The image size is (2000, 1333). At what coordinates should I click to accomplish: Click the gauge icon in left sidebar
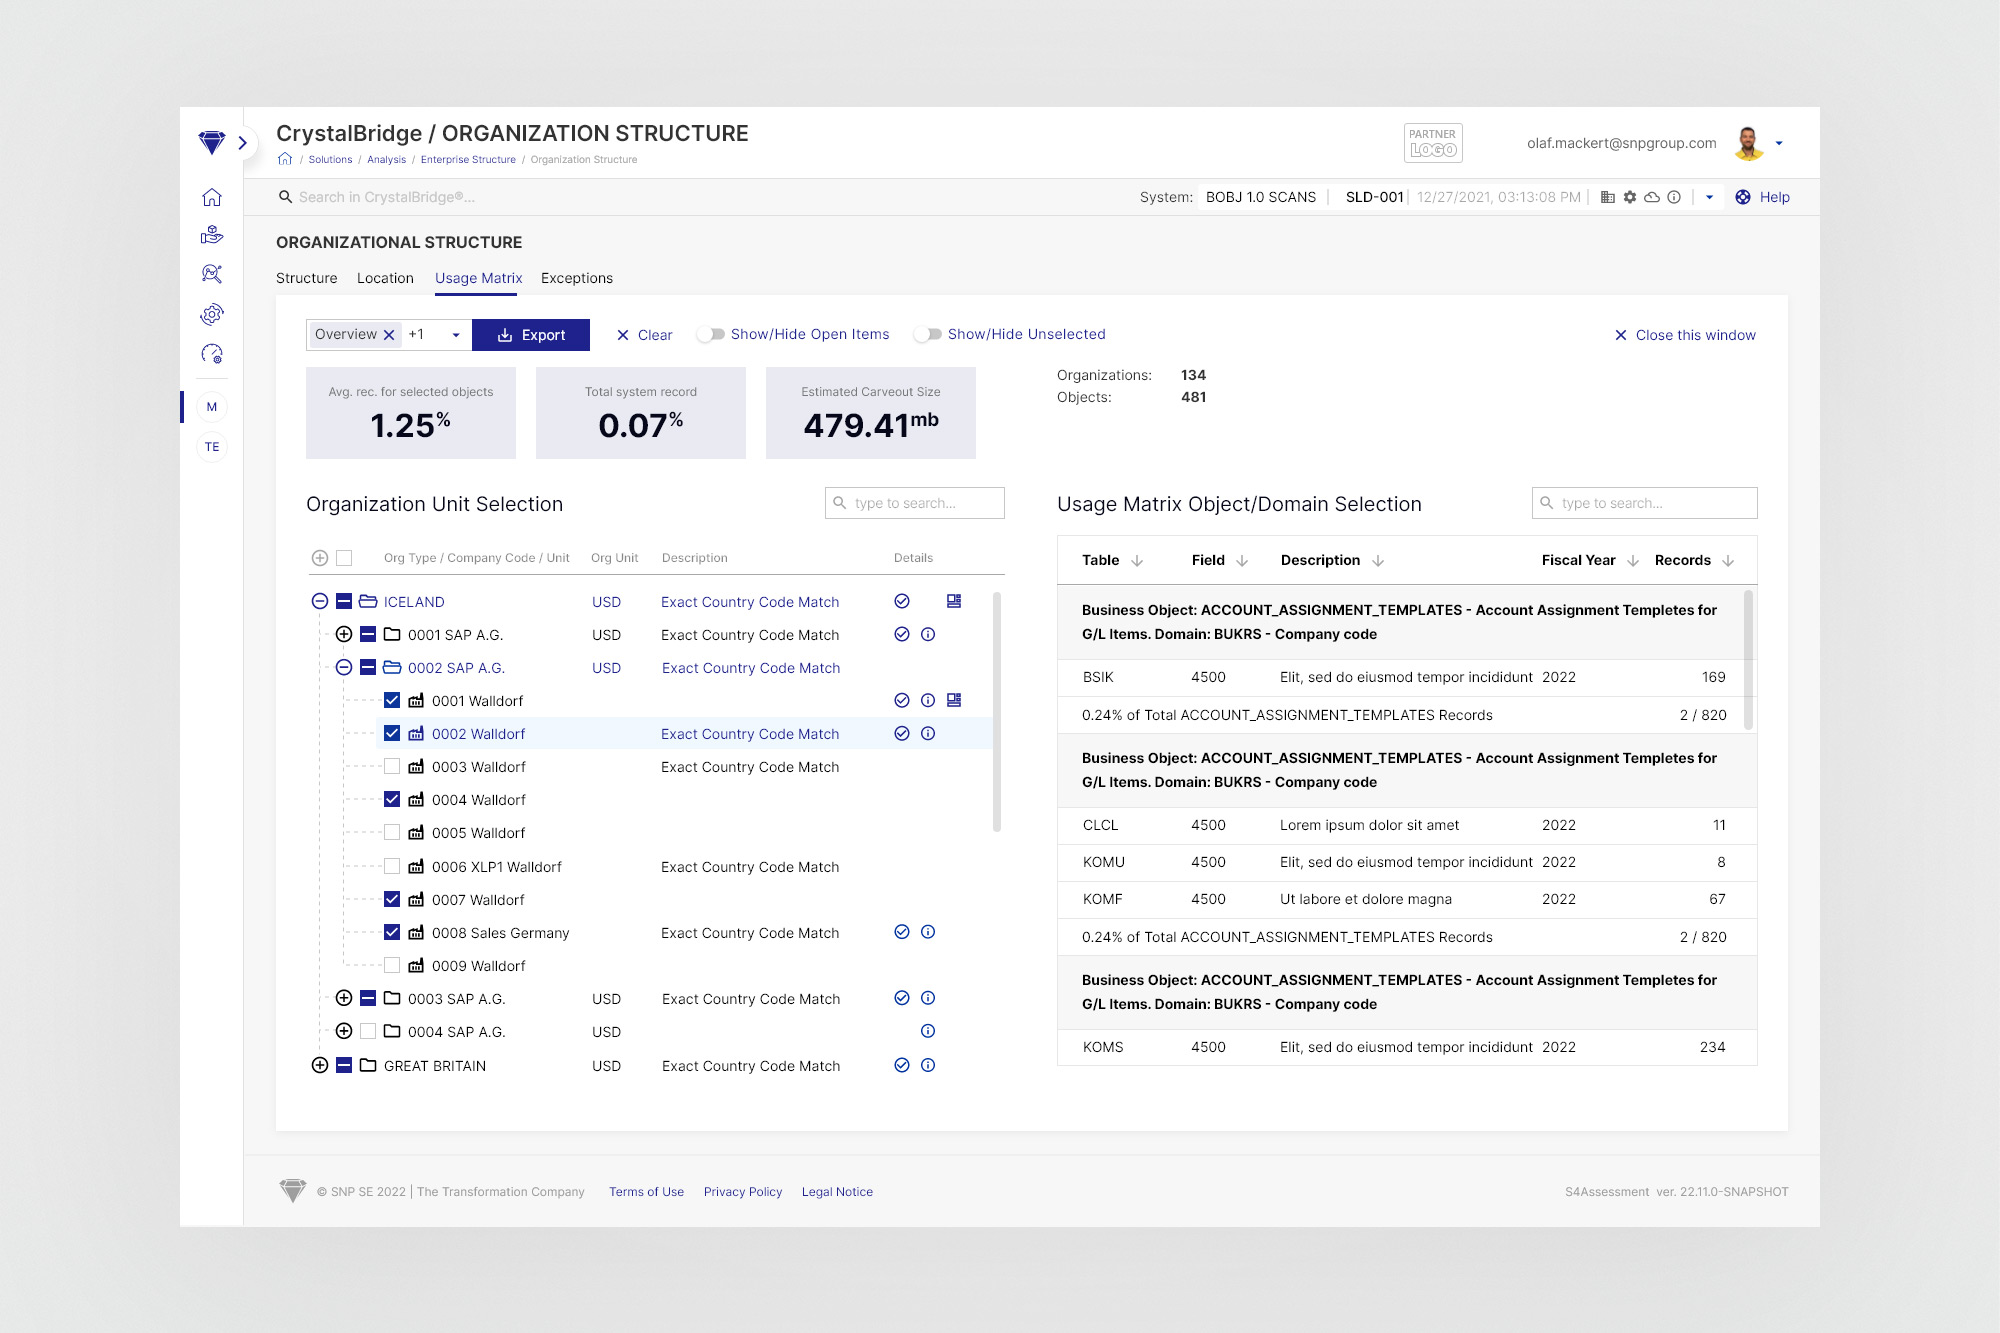(211, 354)
